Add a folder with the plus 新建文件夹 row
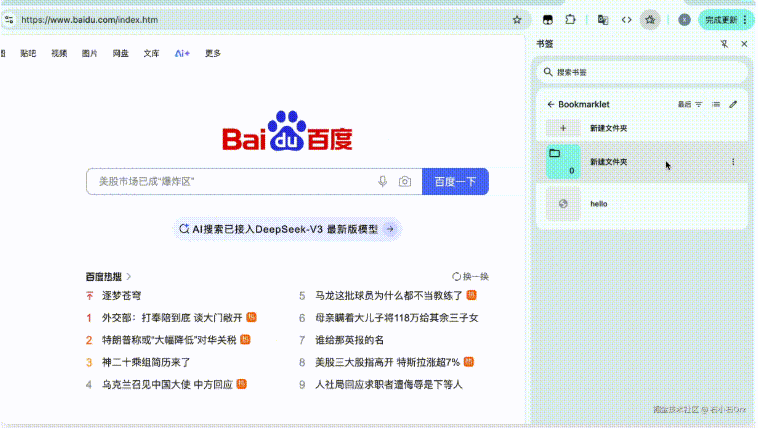The image size is (758, 428). point(642,128)
